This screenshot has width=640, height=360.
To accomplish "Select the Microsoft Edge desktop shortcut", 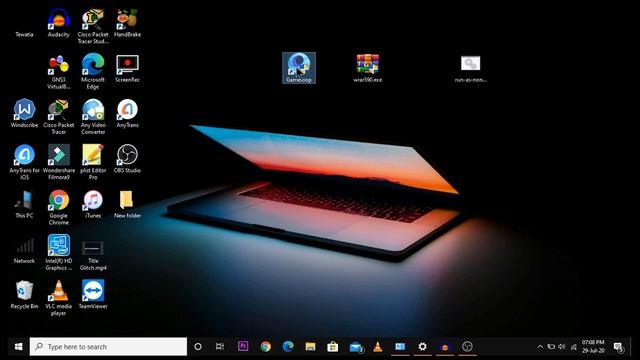I will point(93,72).
